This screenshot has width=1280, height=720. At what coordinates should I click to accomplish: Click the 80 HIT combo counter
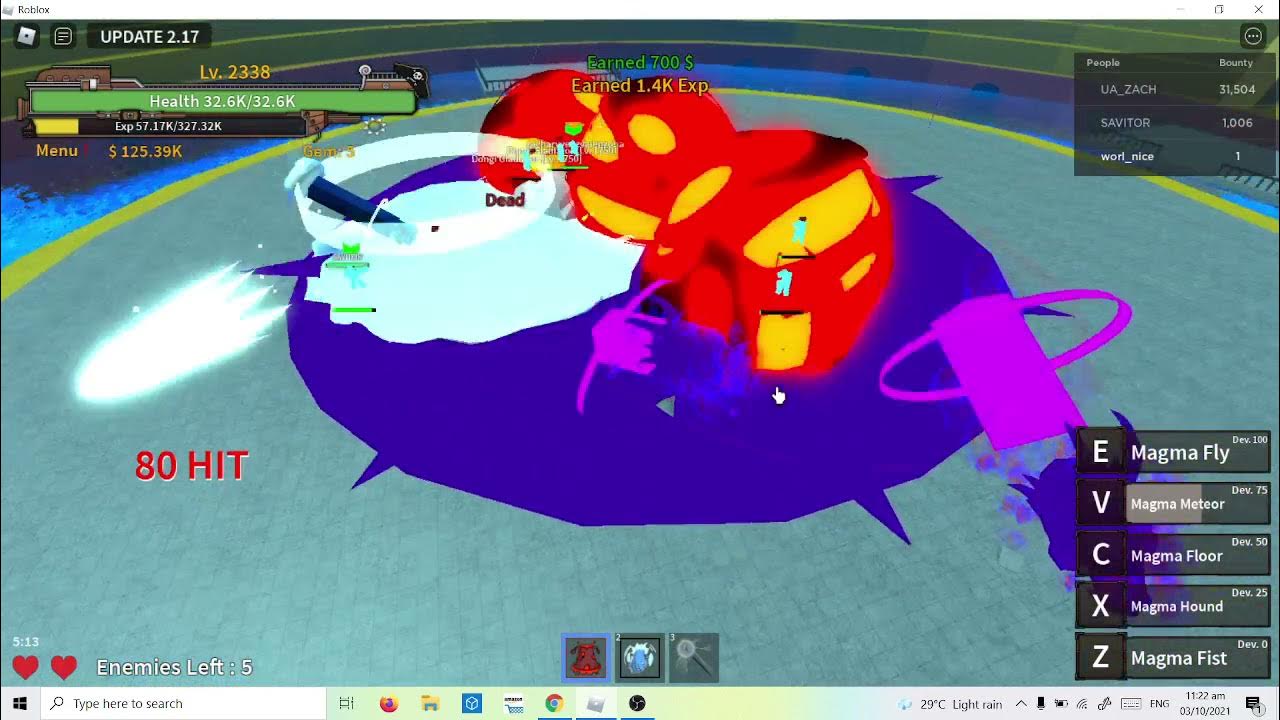click(191, 465)
